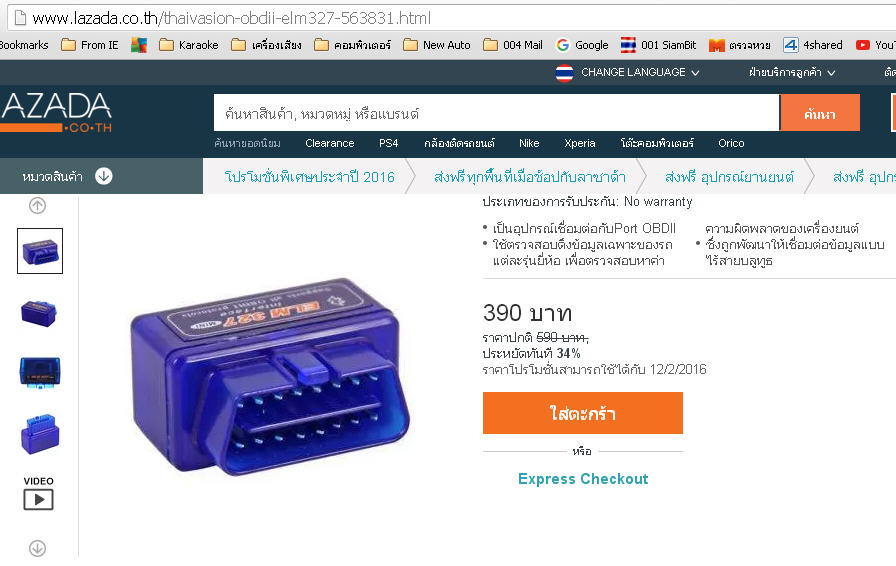
Task: Open the Google bookmark
Action: (x=582, y=45)
